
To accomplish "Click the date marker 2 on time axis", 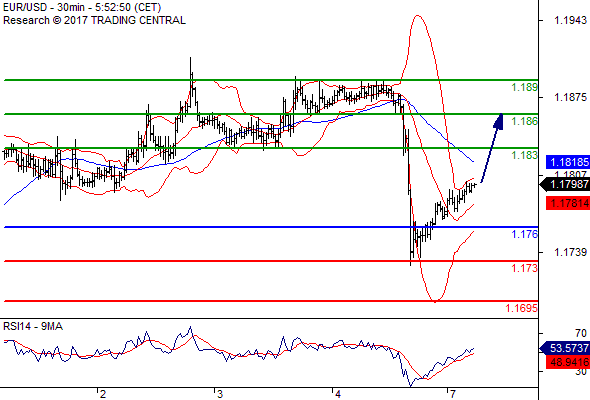I will coord(103,394).
